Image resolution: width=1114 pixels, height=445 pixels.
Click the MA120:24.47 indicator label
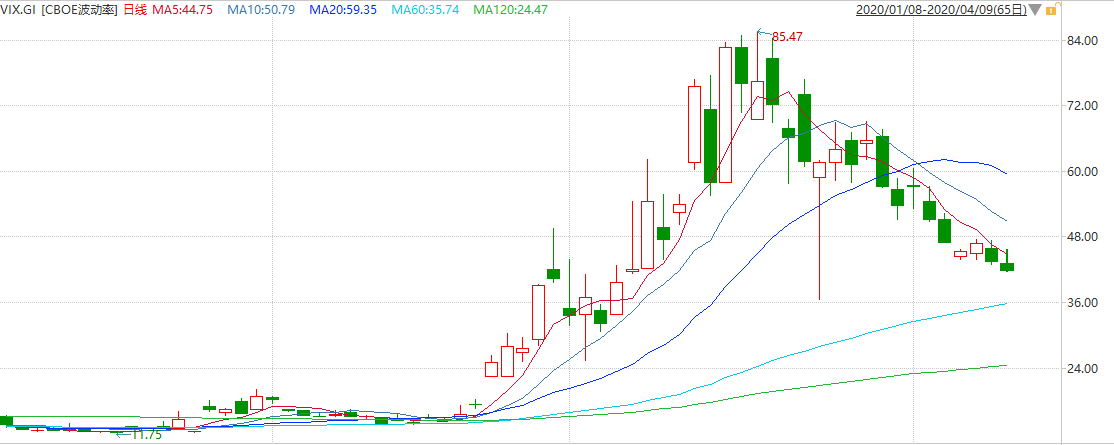[x=511, y=10]
